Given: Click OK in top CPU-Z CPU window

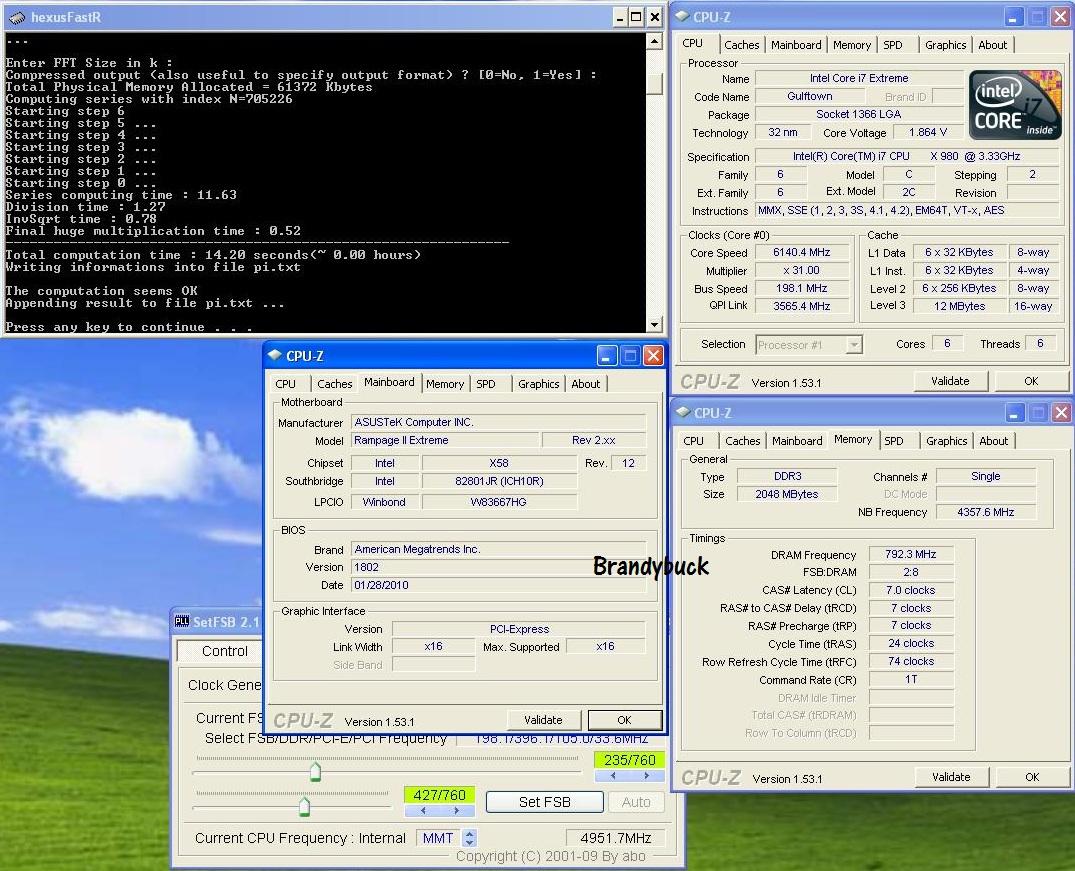Looking at the screenshot, I should (1031, 381).
